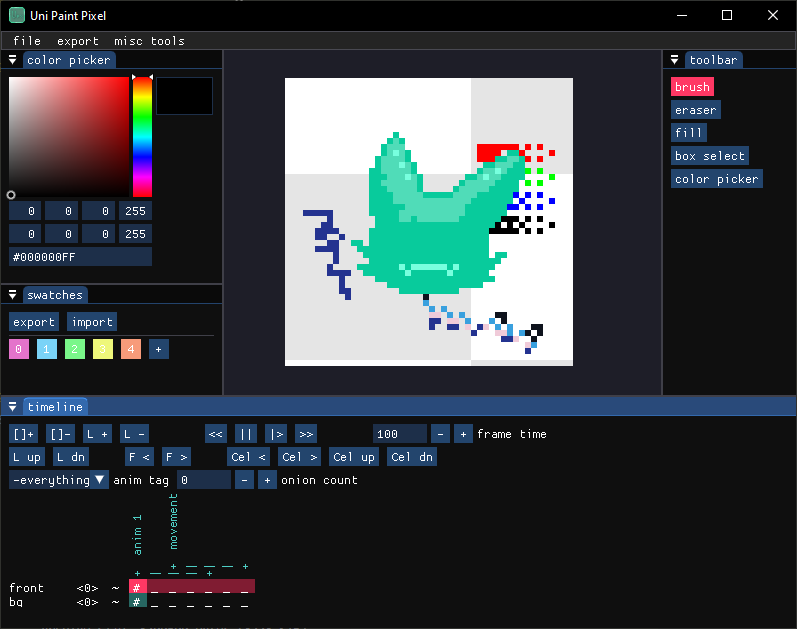Click inside the saturation-value color square

(69, 137)
